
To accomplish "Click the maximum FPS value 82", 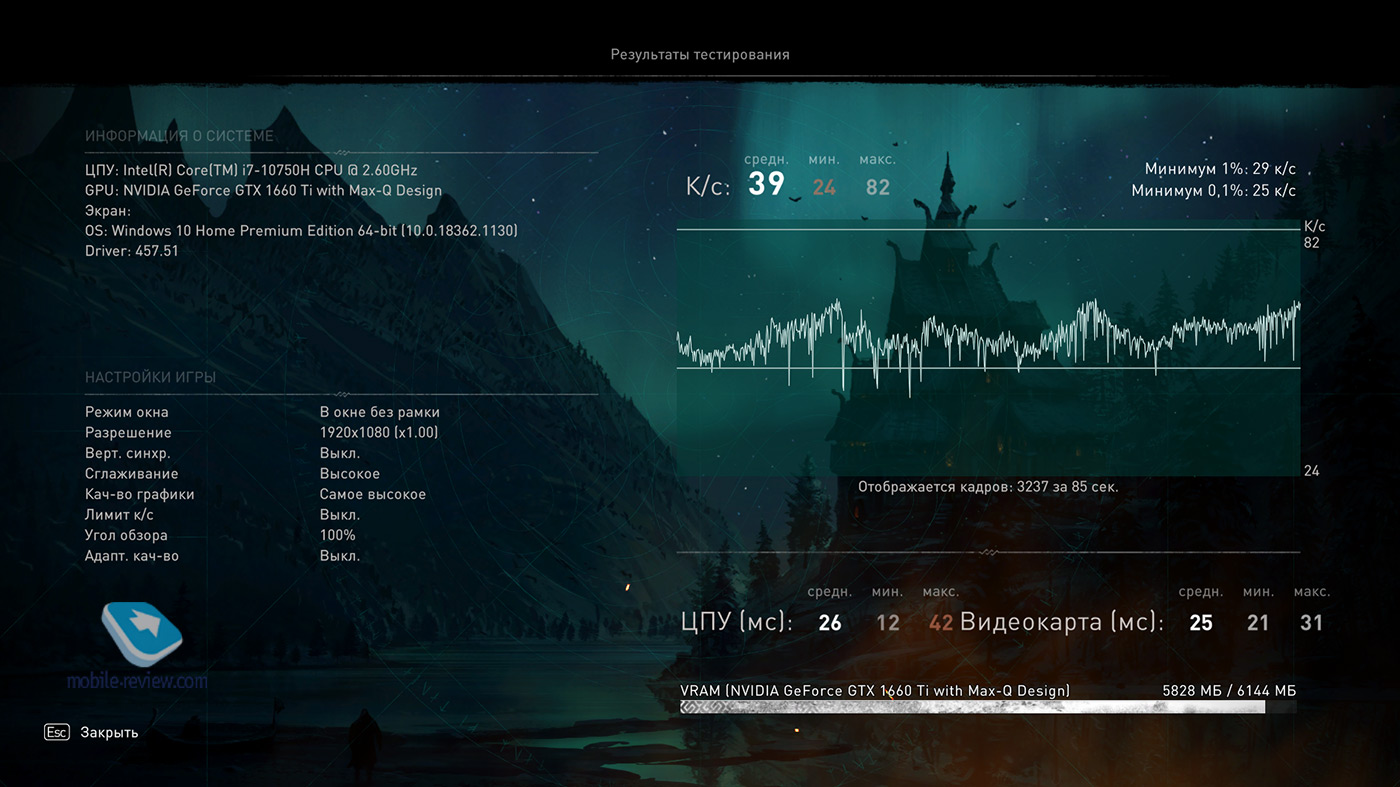I will (878, 187).
